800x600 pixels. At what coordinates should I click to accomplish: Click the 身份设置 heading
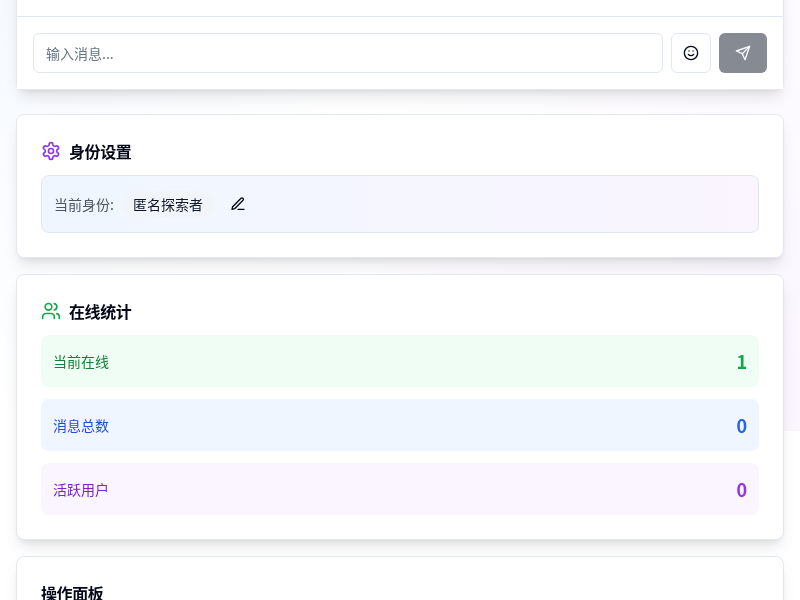(x=101, y=152)
